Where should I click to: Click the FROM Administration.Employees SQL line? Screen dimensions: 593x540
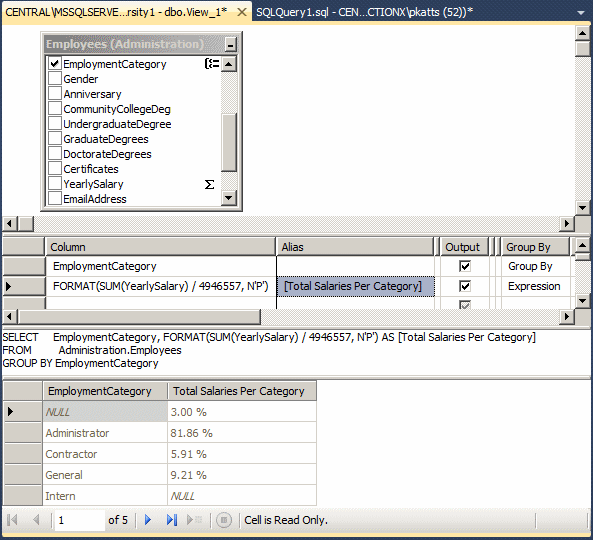point(92,350)
